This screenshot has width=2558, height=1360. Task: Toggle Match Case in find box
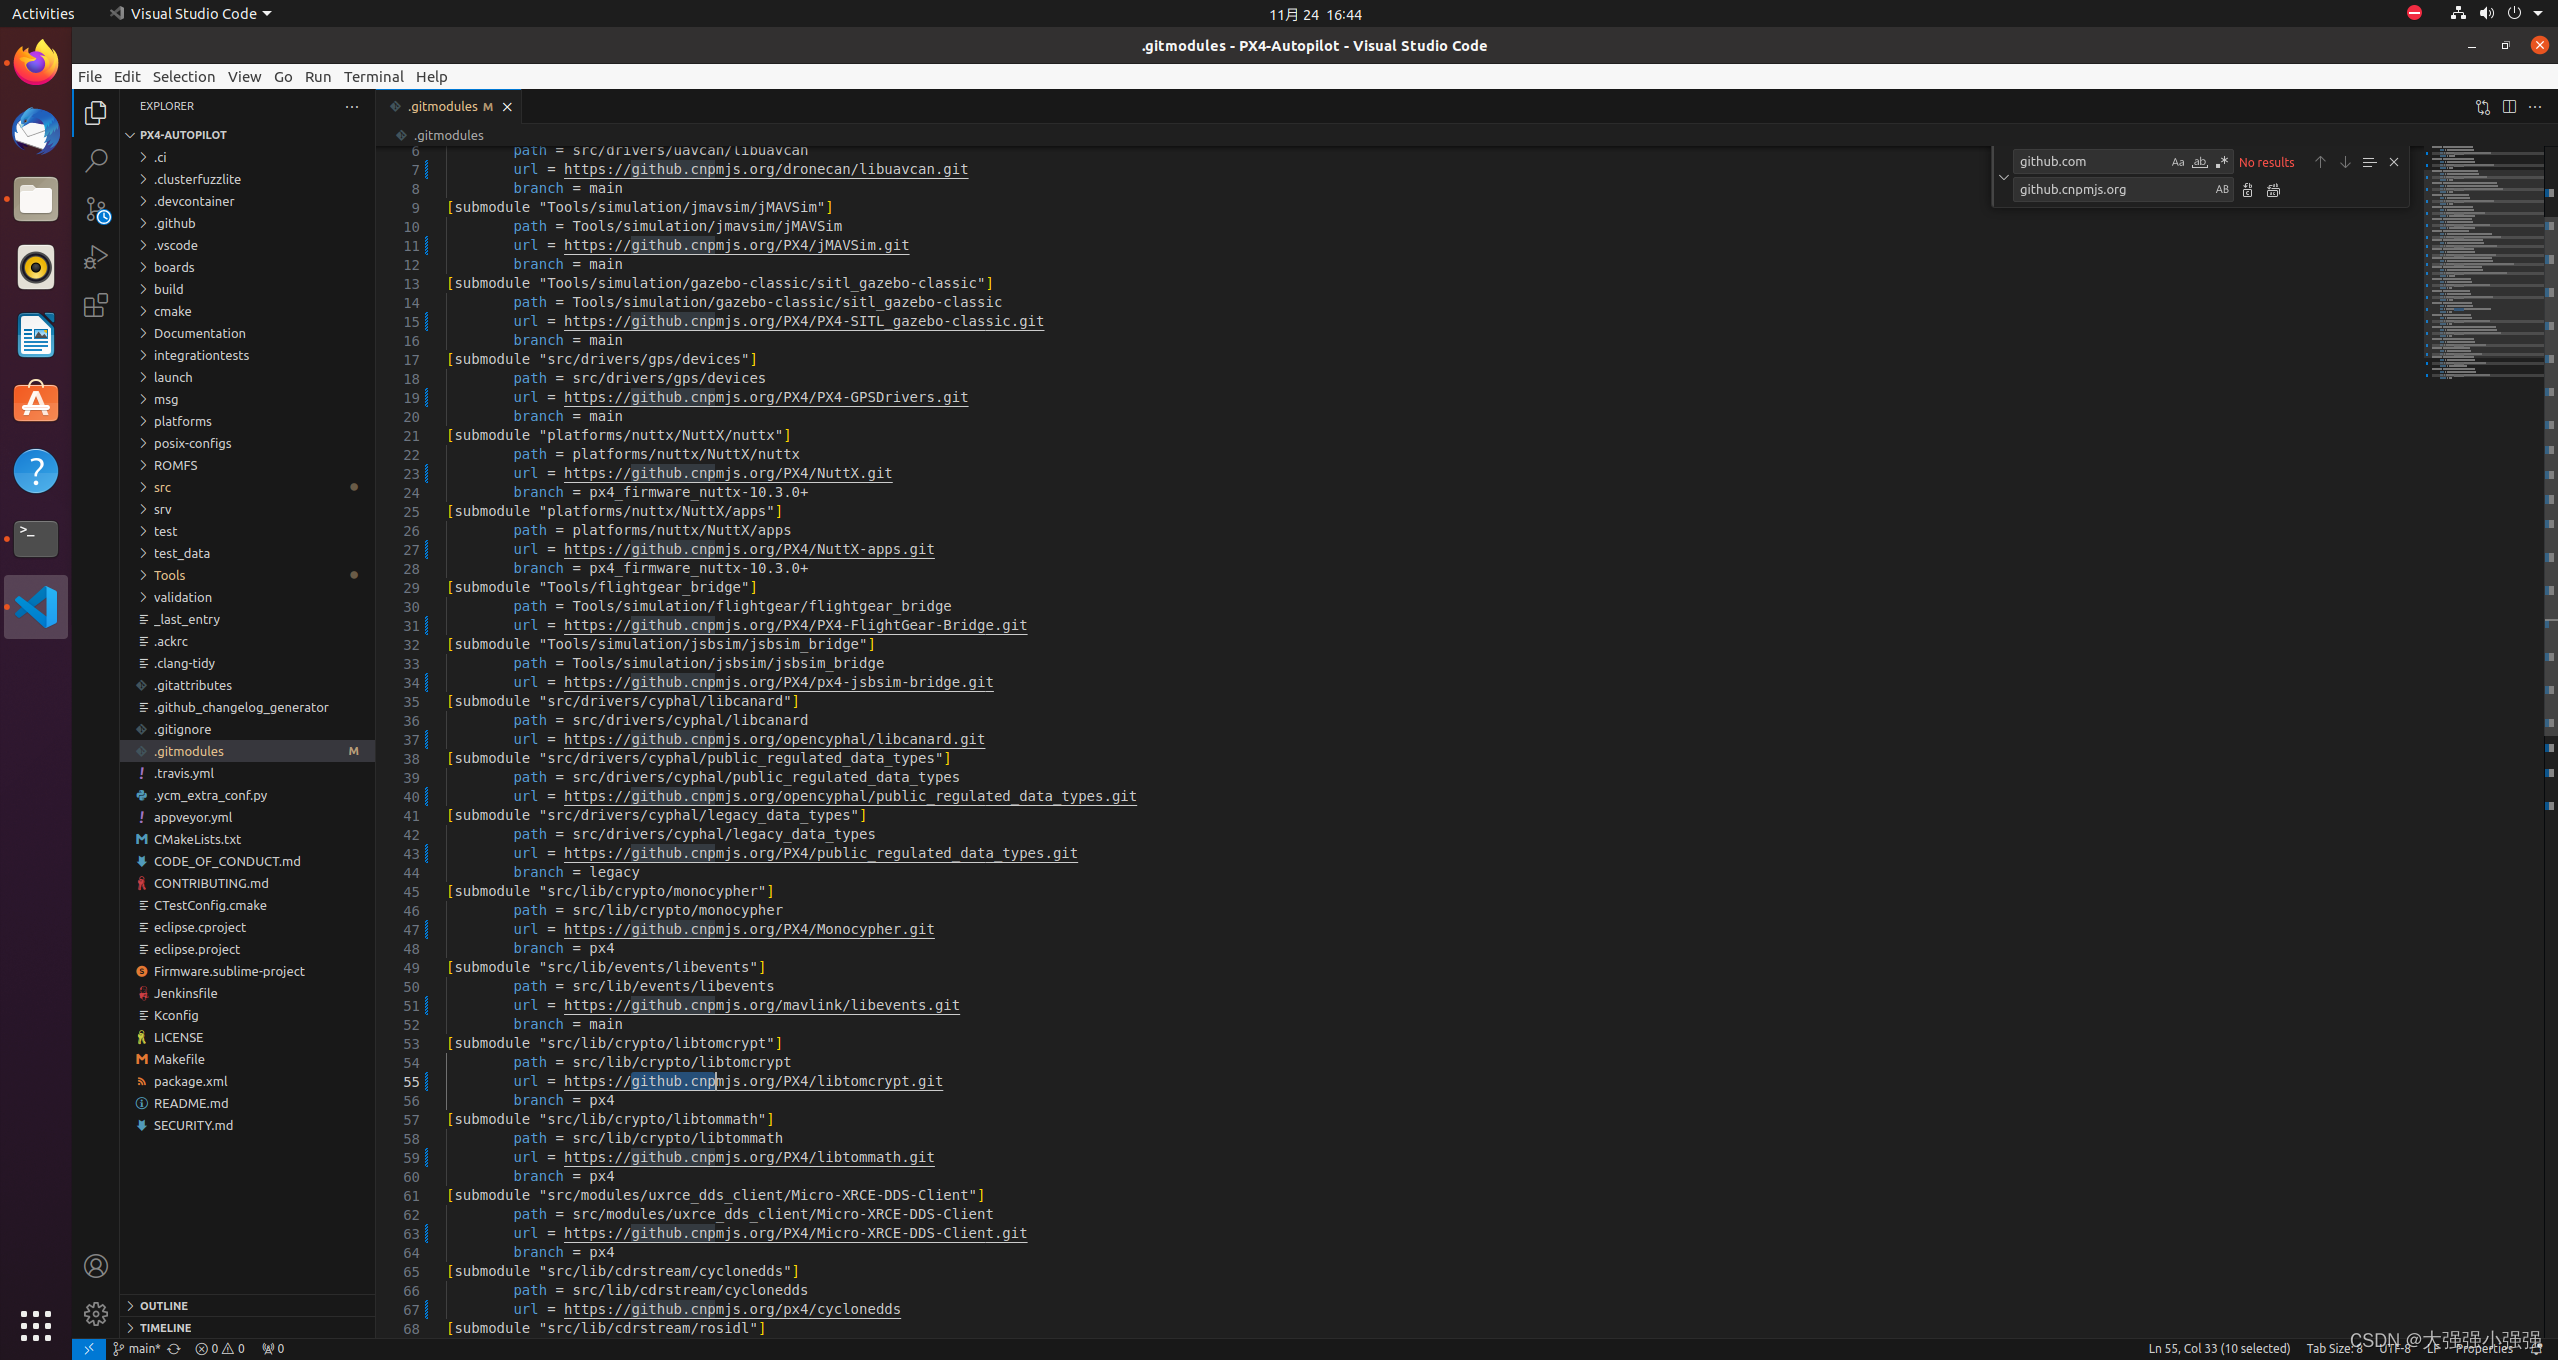click(2177, 162)
